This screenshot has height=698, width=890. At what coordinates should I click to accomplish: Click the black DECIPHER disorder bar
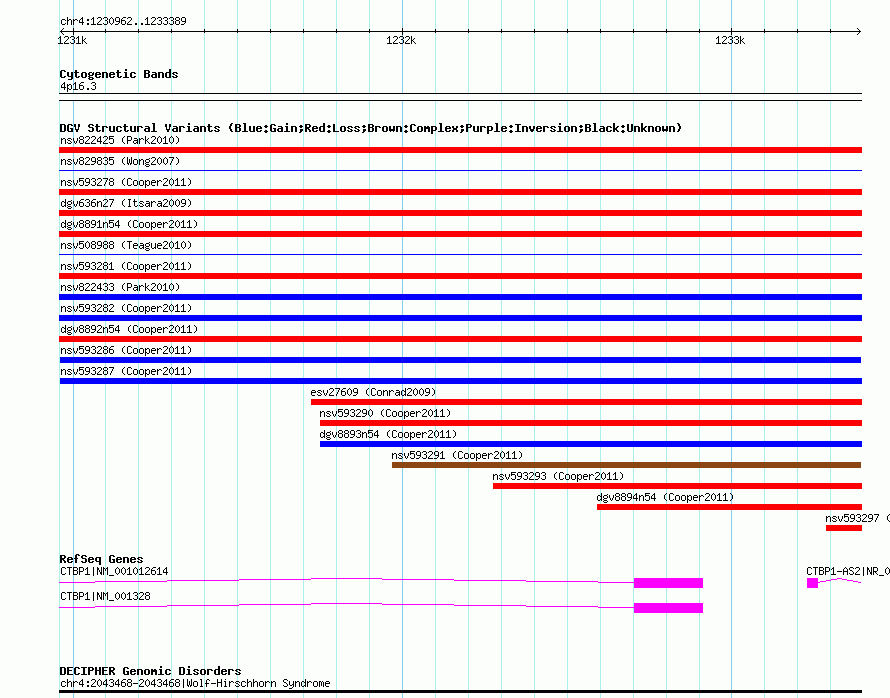pyautogui.click(x=460, y=692)
